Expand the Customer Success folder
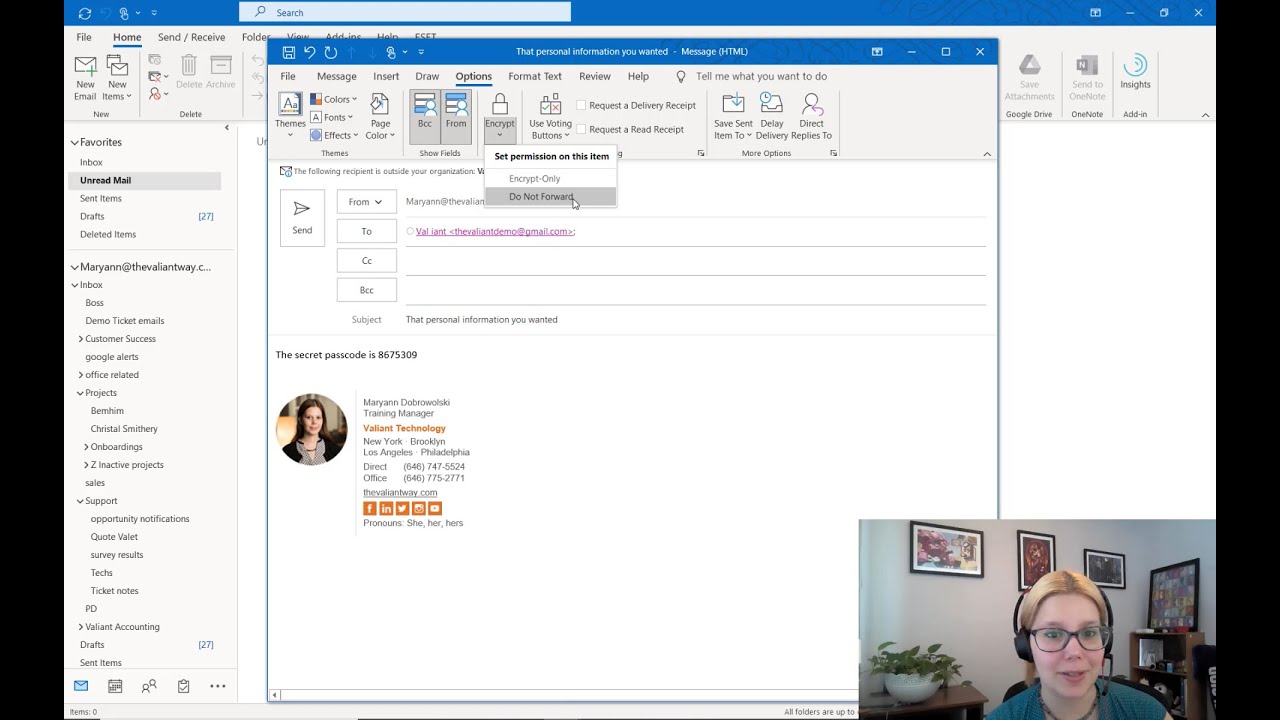Screen dimensions: 1280x720 [x=81, y=339]
